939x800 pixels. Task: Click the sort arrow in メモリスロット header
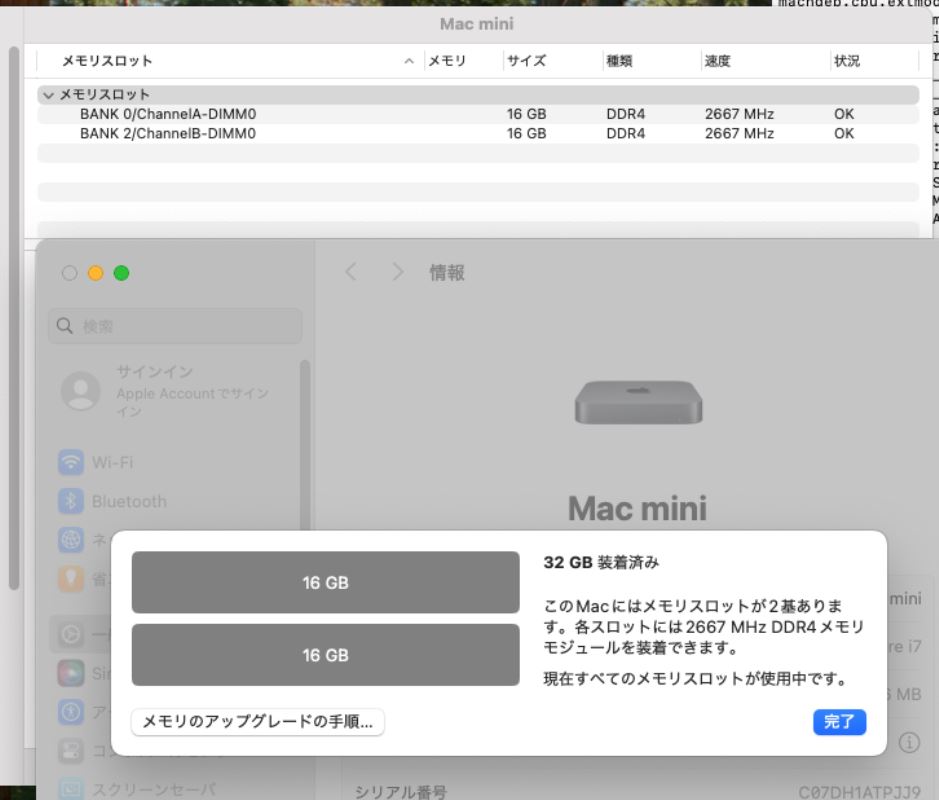(409, 60)
